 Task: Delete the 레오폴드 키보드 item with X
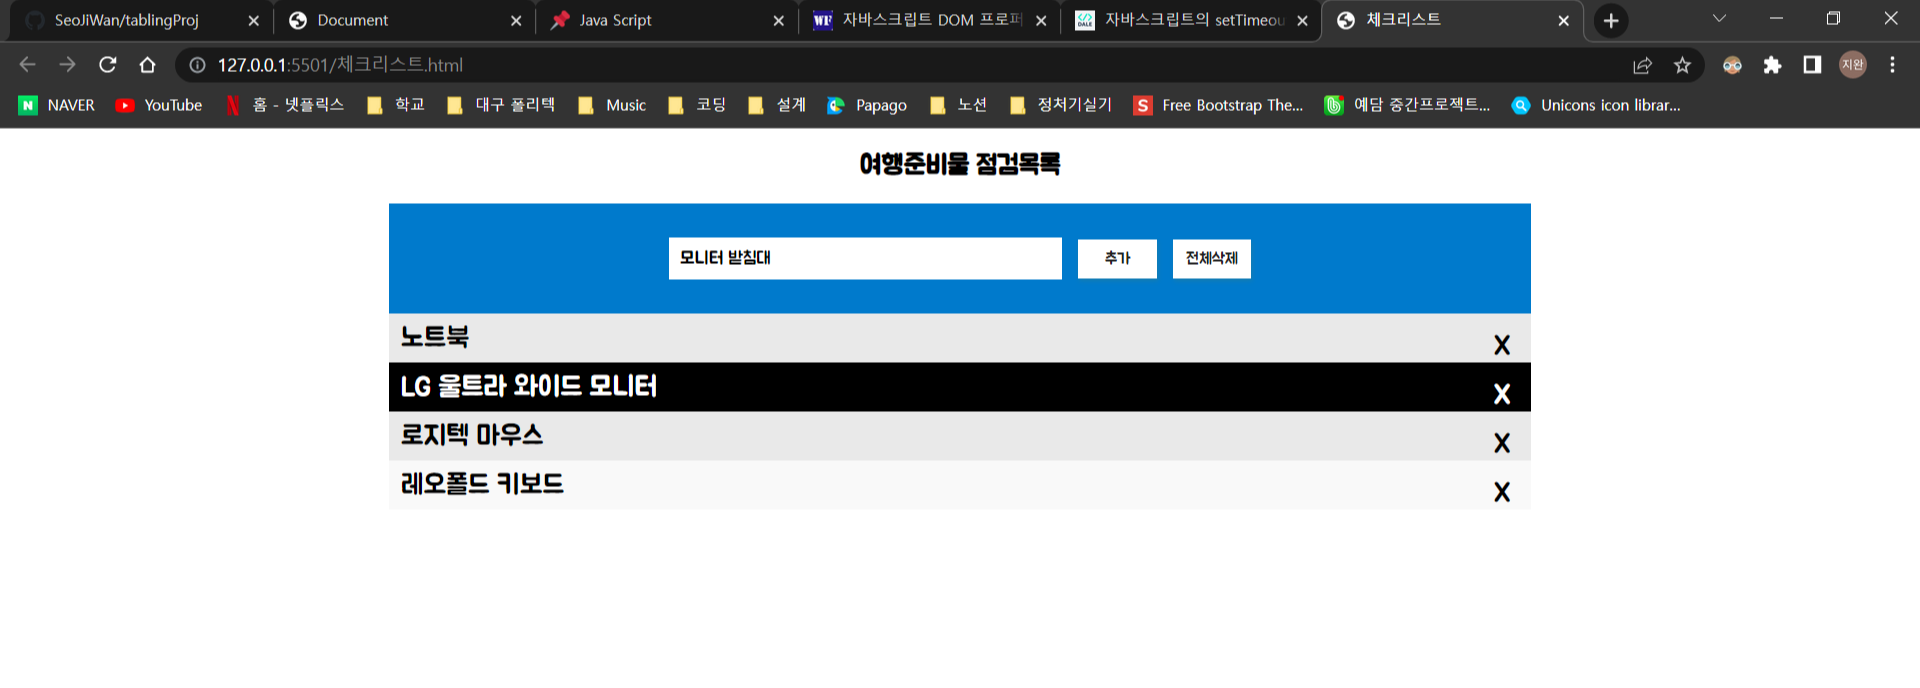tap(1502, 492)
